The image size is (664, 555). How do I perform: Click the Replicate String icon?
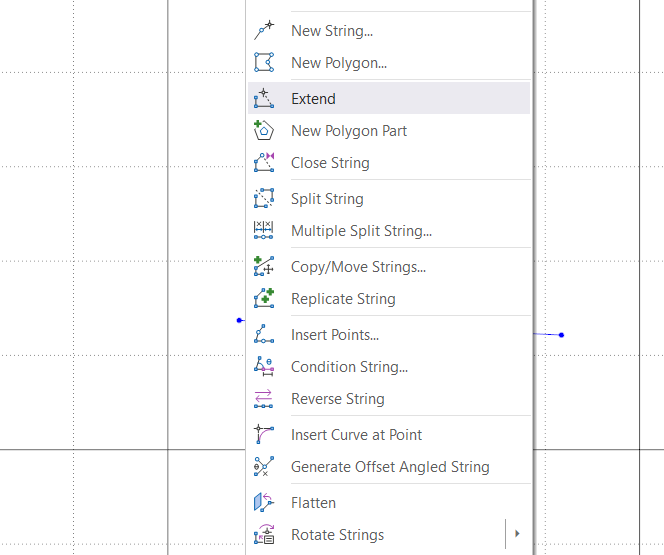click(x=264, y=299)
